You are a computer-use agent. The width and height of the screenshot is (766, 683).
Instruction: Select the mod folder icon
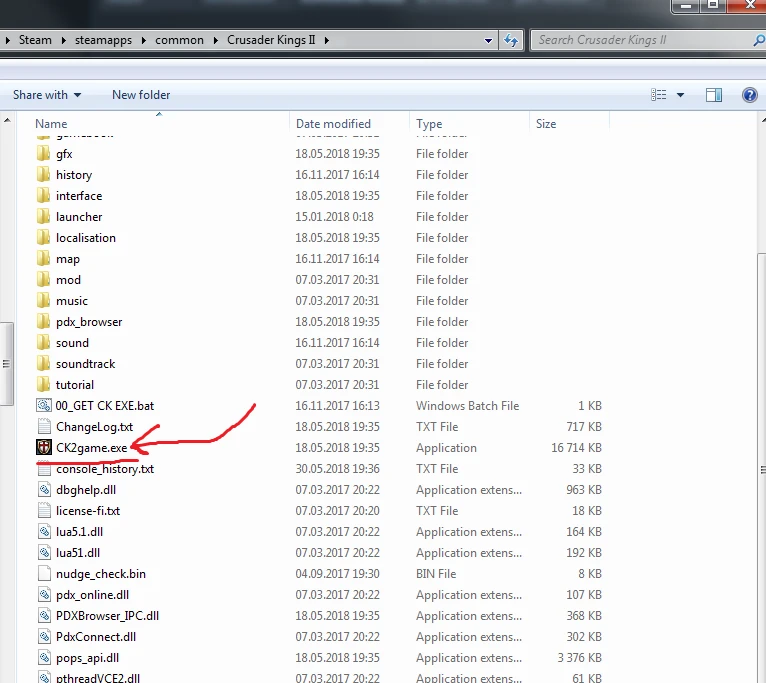pos(43,280)
